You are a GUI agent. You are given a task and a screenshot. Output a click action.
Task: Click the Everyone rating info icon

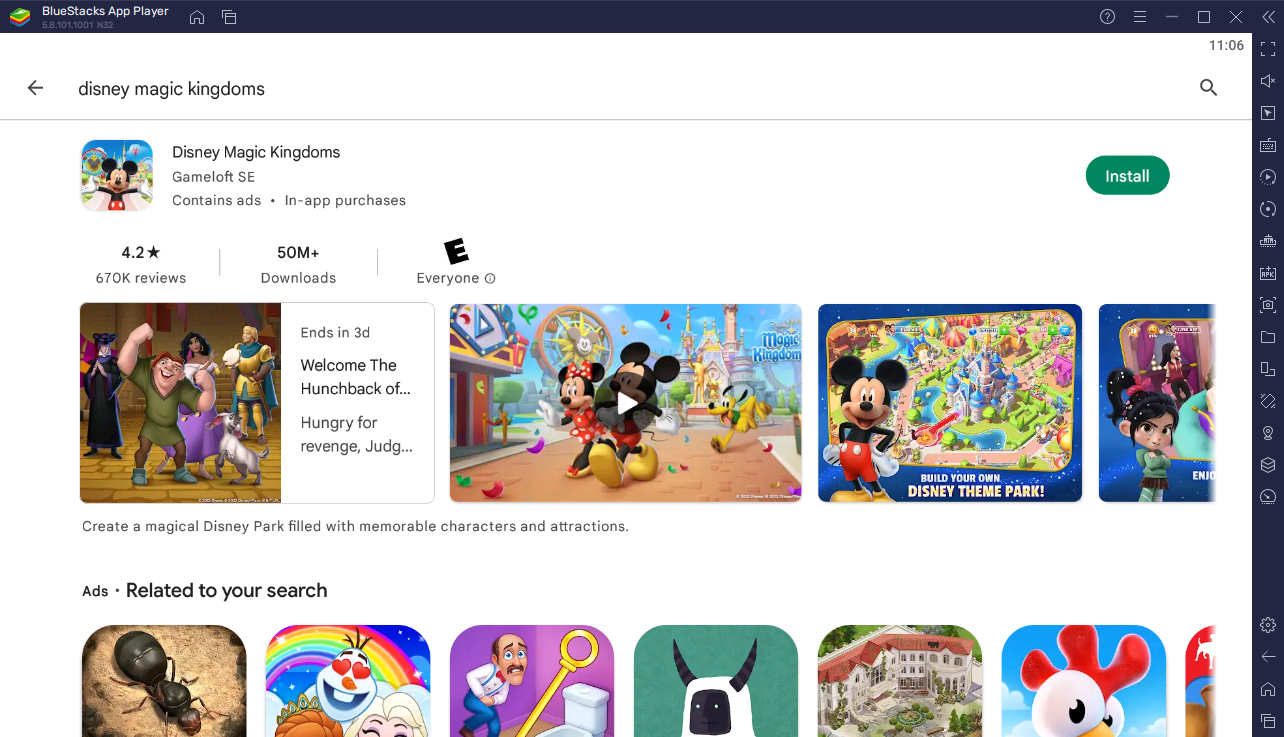pyautogui.click(x=490, y=278)
